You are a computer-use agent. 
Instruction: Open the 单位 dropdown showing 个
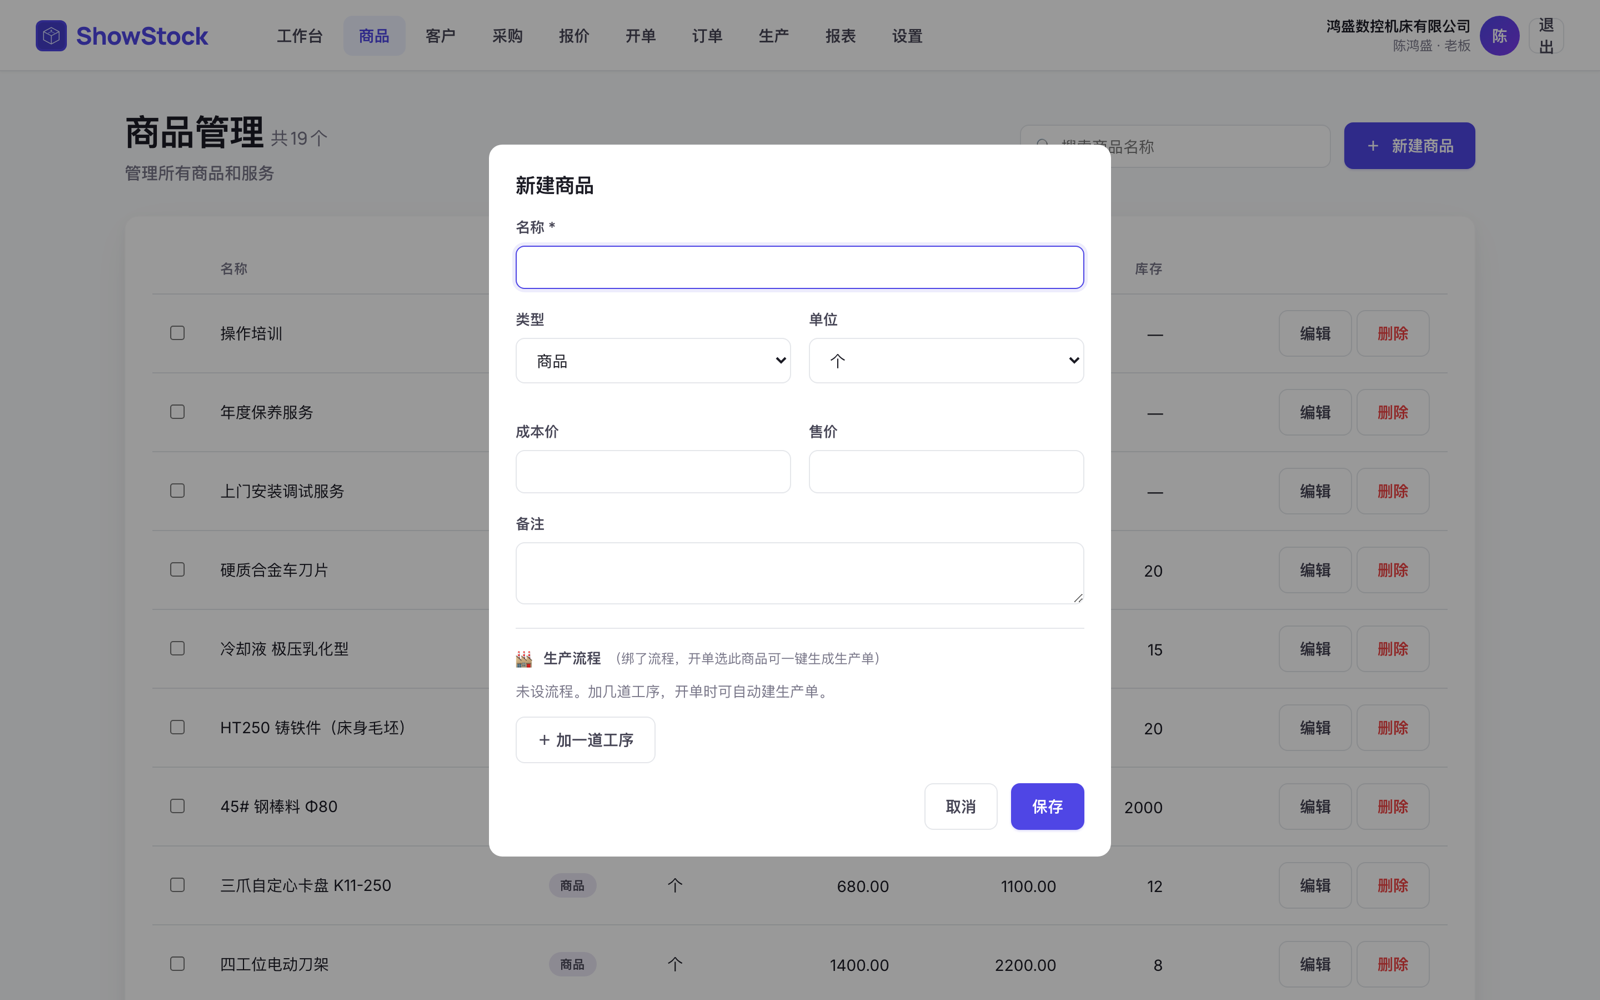point(946,361)
